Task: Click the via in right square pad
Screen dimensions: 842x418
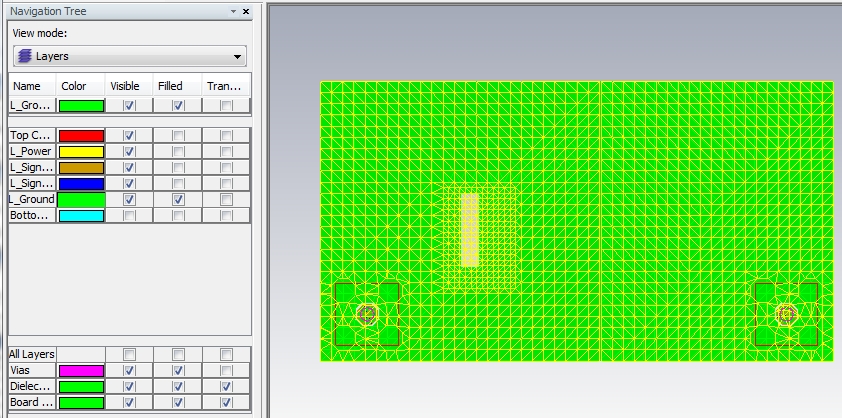Action: click(x=786, y=314)
